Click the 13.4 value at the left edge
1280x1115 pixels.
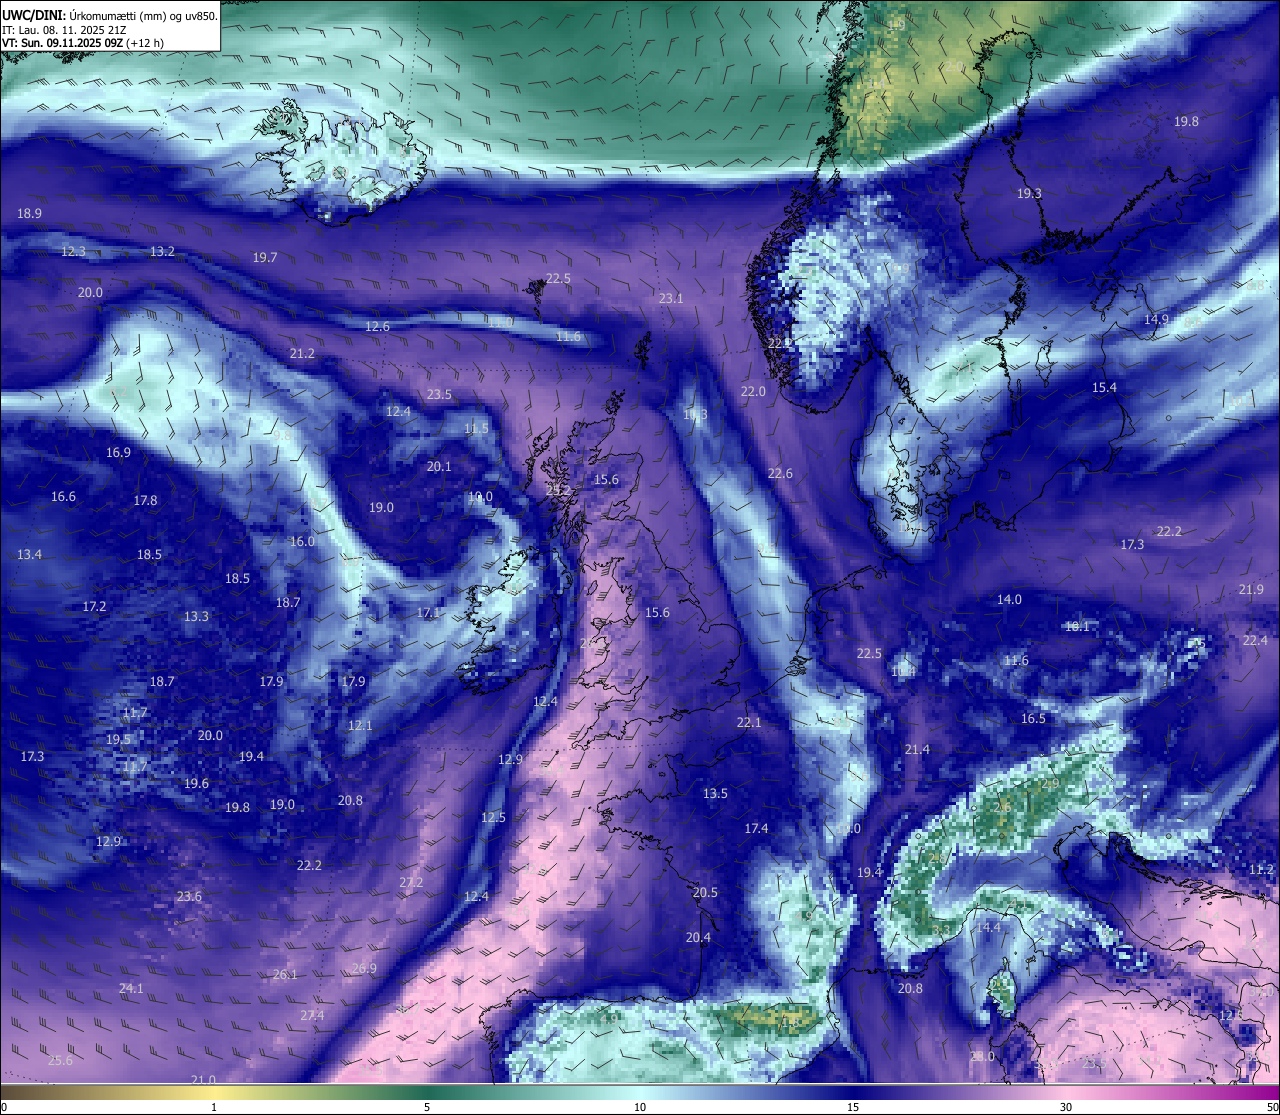click(x=29, y=554)
